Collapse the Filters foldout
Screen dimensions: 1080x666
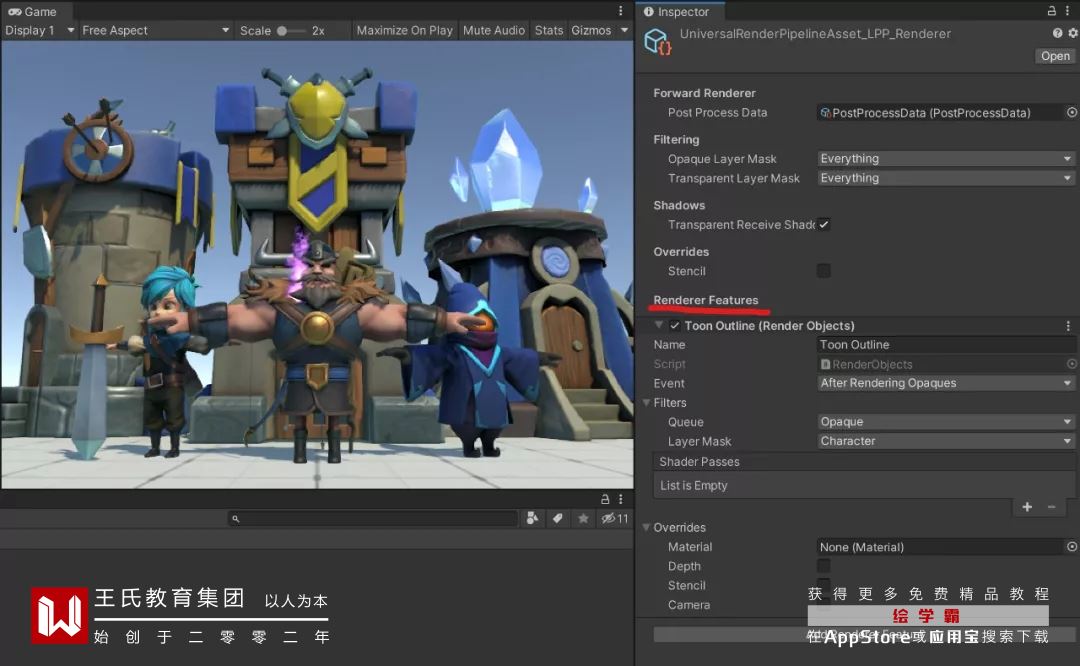(647, 402)
